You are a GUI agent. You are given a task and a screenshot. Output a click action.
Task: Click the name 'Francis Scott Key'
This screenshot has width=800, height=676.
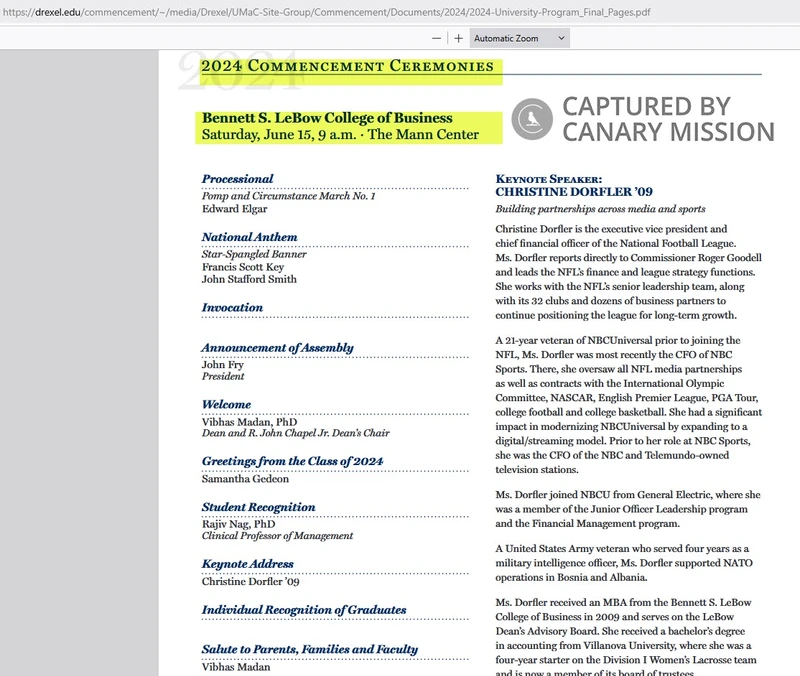[243, 267]
